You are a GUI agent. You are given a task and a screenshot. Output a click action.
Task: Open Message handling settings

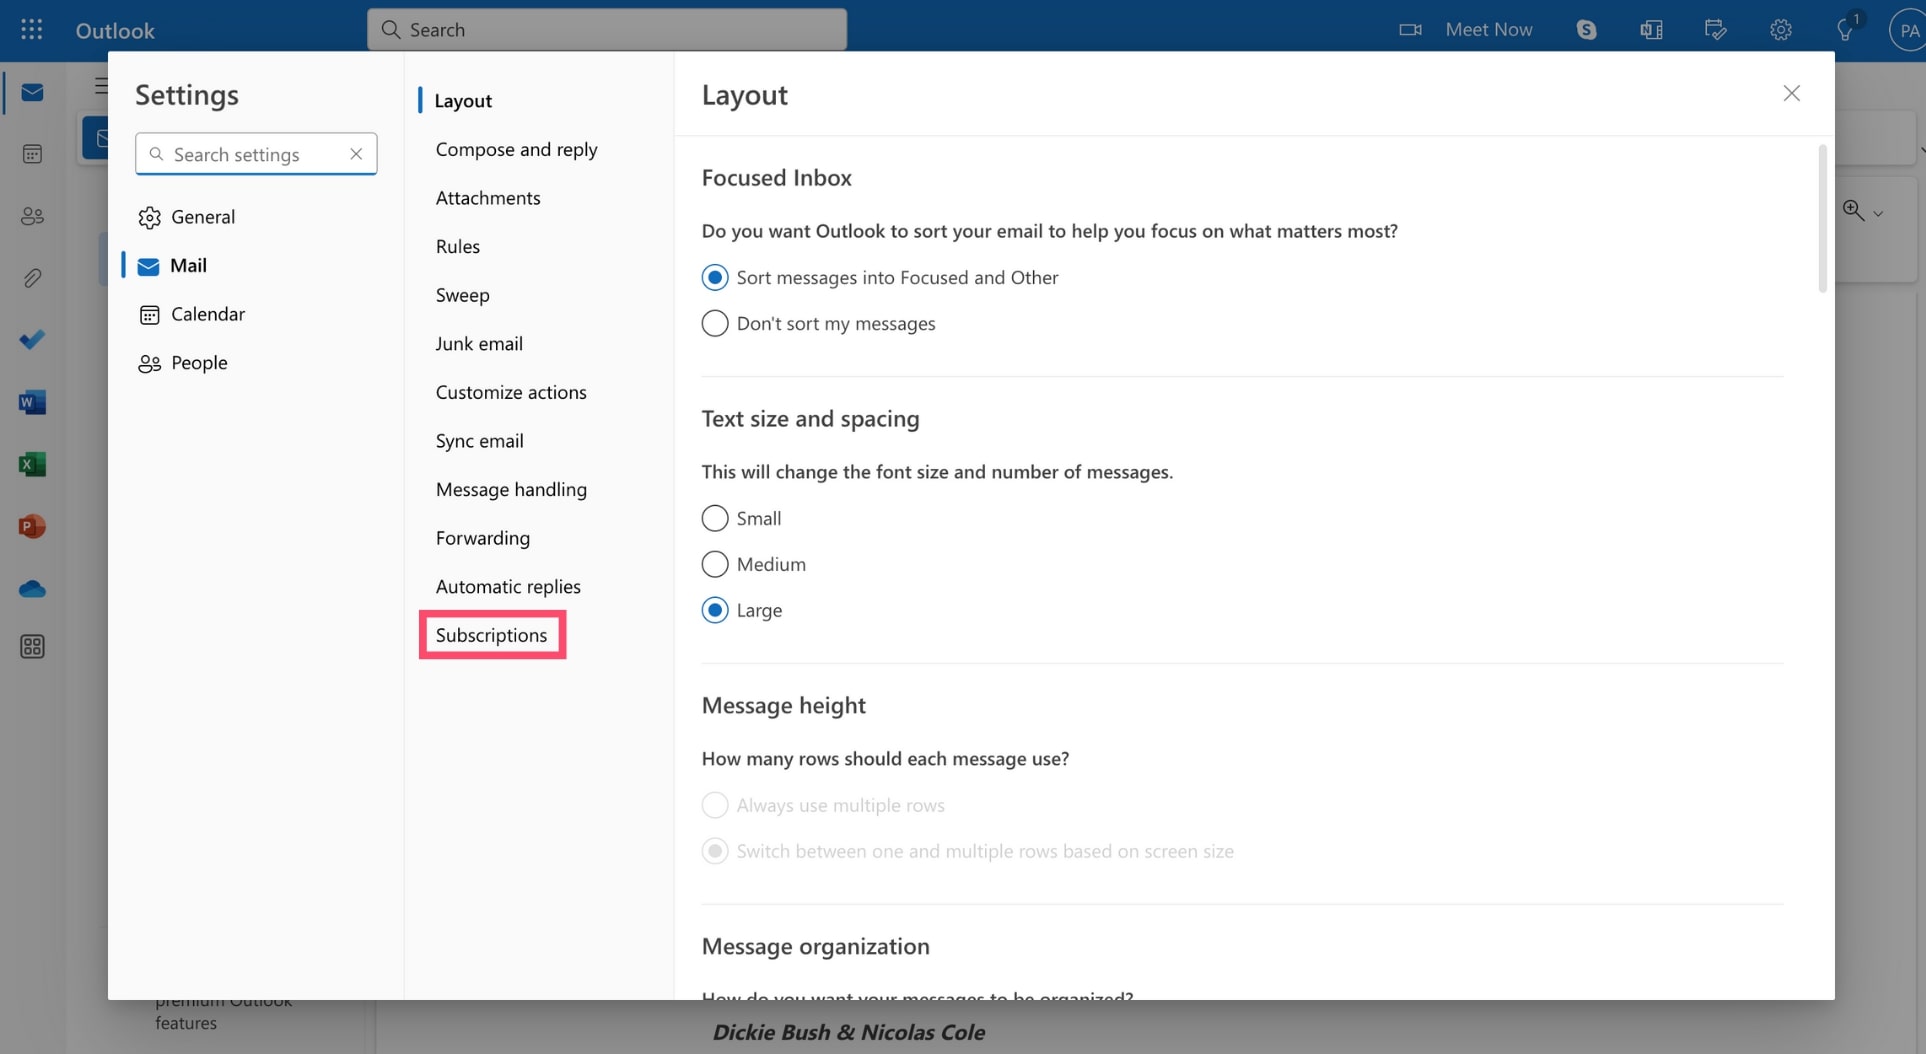[x=511, y=489]
